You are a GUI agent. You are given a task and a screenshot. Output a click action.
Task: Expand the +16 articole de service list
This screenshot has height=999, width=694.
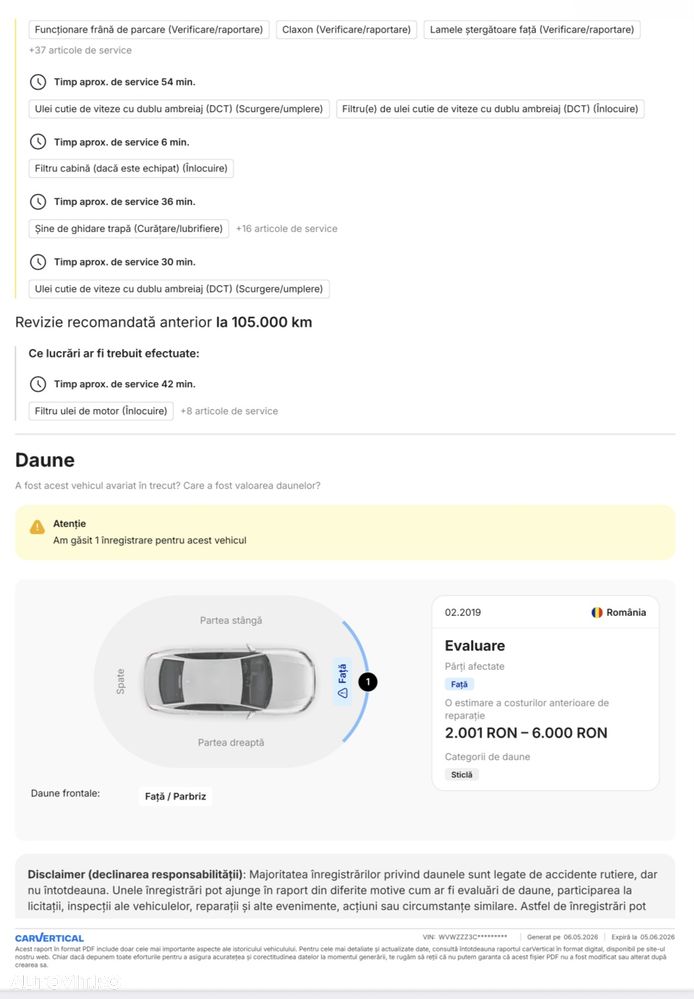point(287,229)
